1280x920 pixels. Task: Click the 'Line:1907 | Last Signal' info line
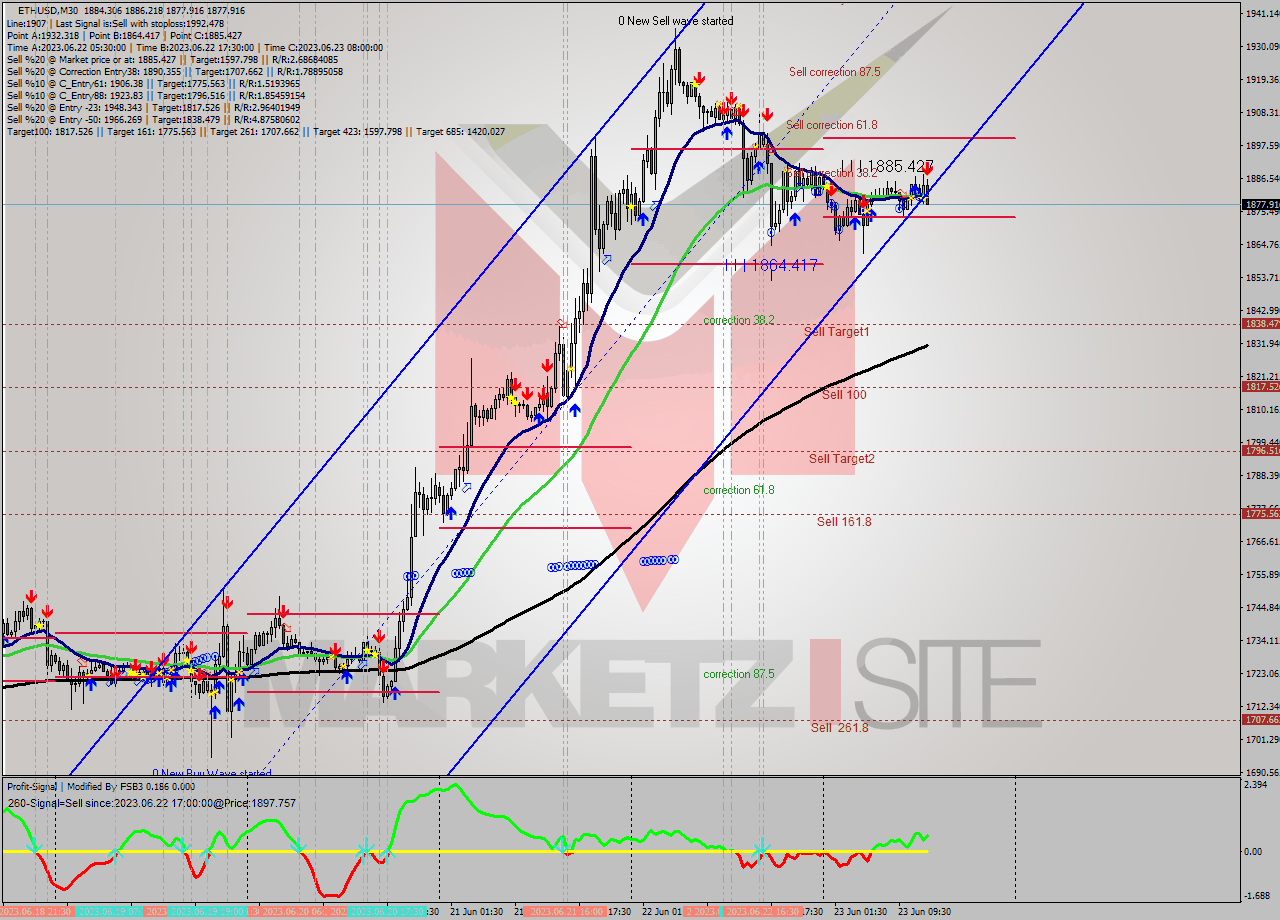pyautogui.click(x=115, y=23)
